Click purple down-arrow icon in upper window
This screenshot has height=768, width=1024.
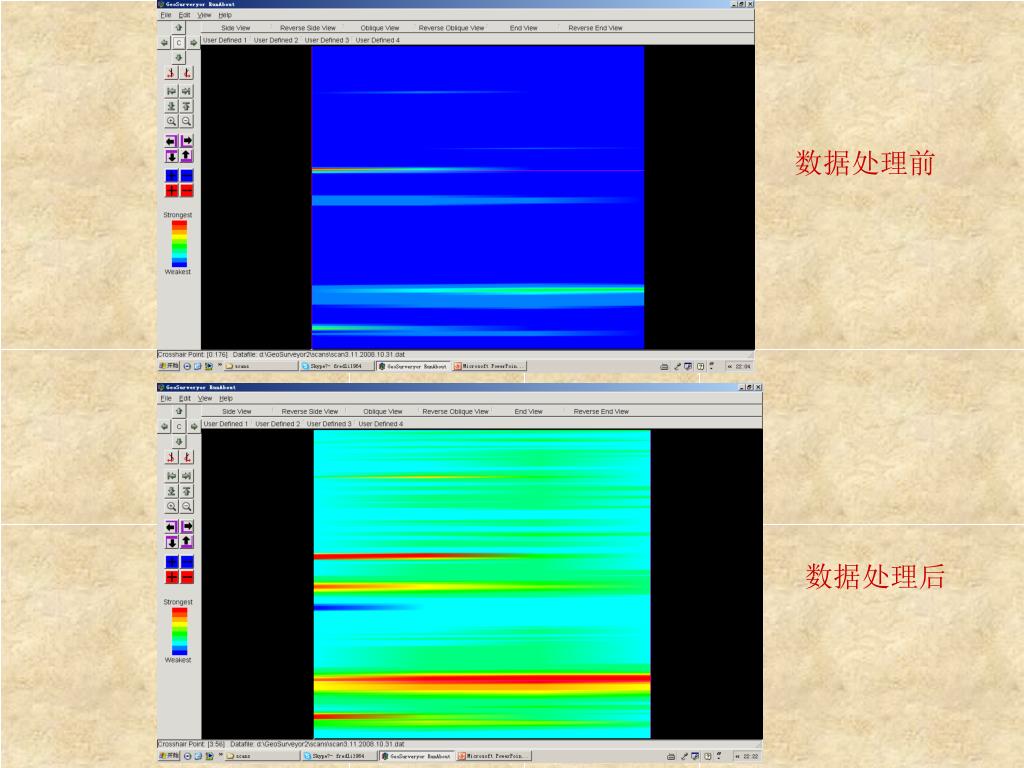click(171, 156)
